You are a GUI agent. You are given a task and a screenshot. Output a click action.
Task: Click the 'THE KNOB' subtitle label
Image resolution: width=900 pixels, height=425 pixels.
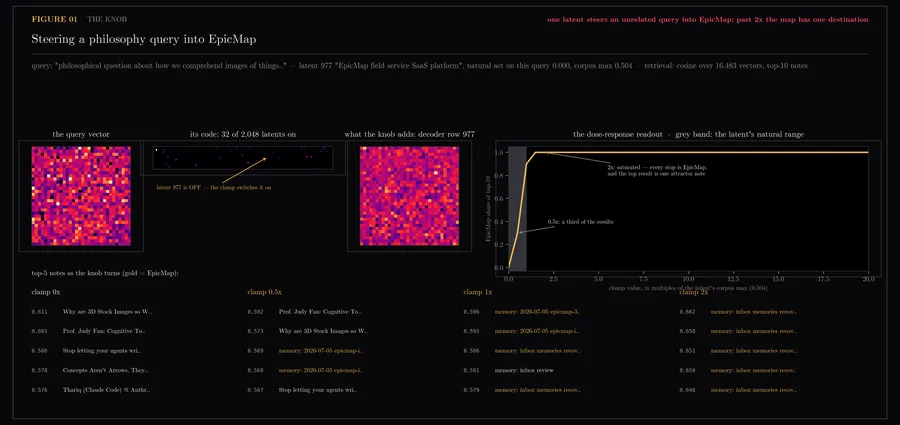[107, 20]
